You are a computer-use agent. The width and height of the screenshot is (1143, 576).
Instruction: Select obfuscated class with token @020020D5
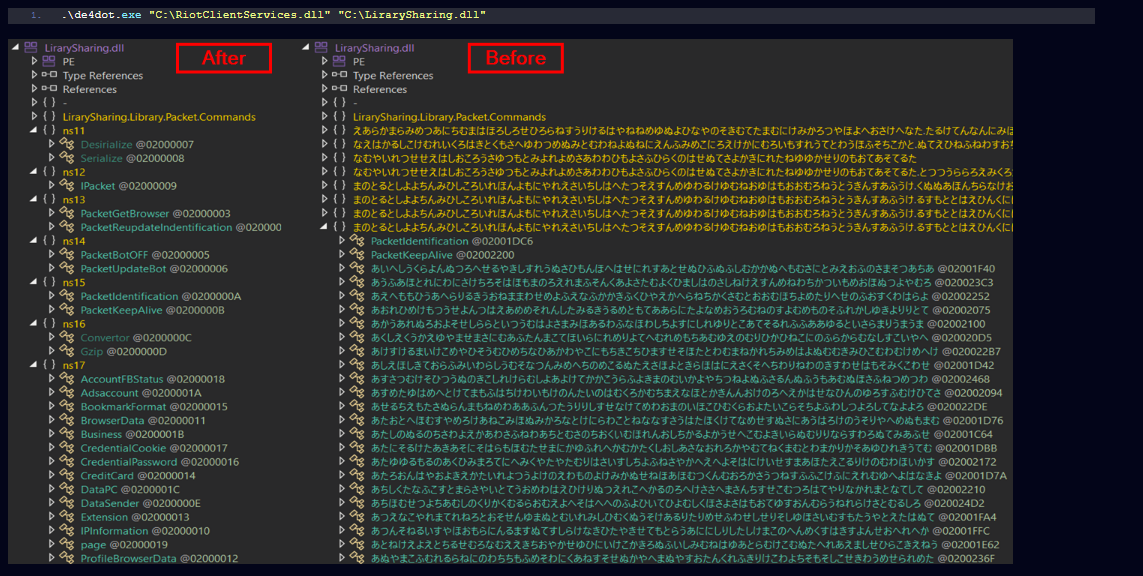pos(681,338)
